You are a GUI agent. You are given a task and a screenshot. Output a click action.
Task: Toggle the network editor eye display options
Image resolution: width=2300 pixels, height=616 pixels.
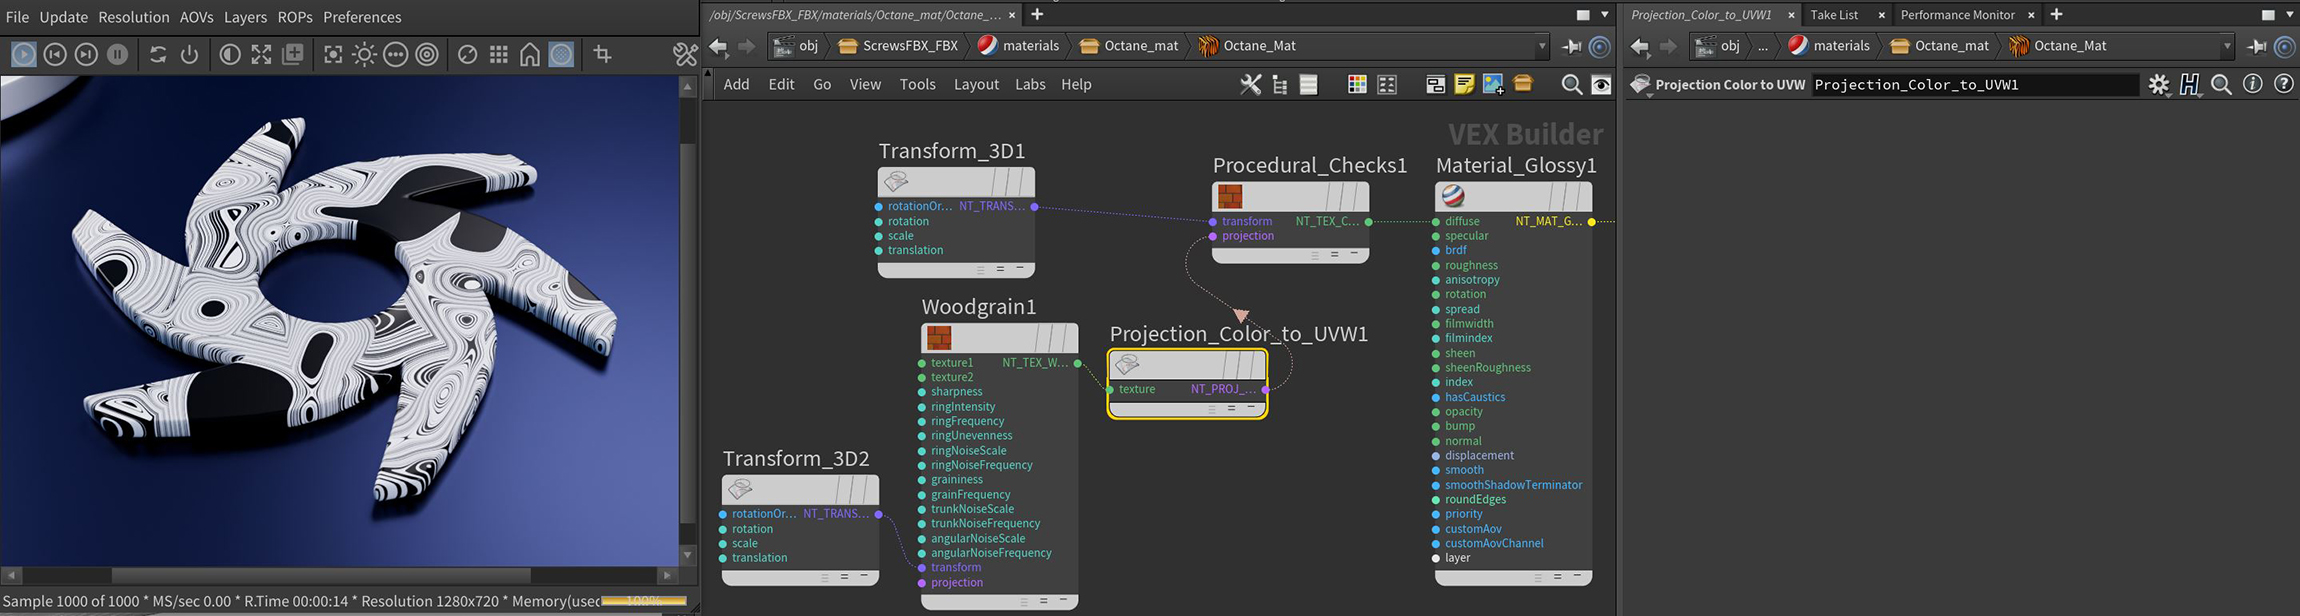click(x=1601, y=85)
